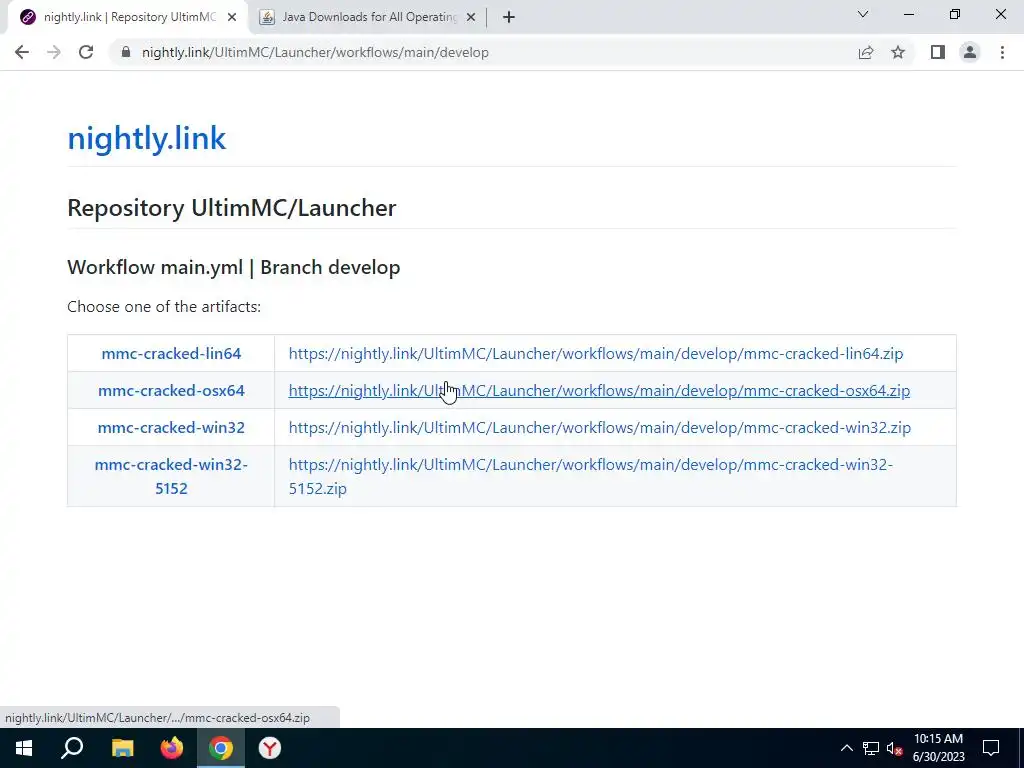The height and width of the screenshot is (768, 1024).
Task: Open Windows taskbar search
Action: point(72,748)
